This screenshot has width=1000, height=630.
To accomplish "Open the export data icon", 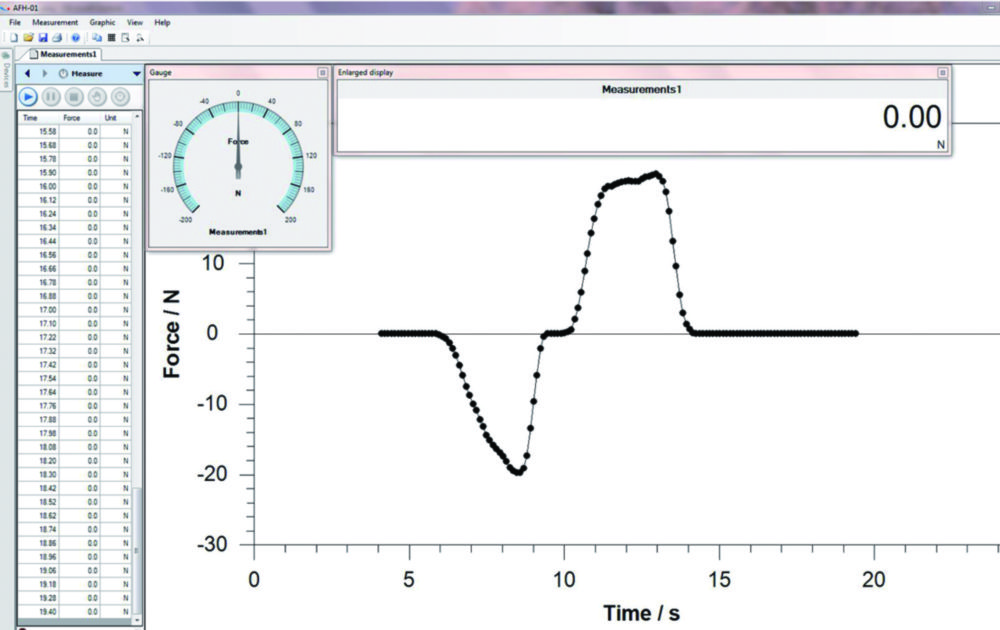I will pos(126,37).
